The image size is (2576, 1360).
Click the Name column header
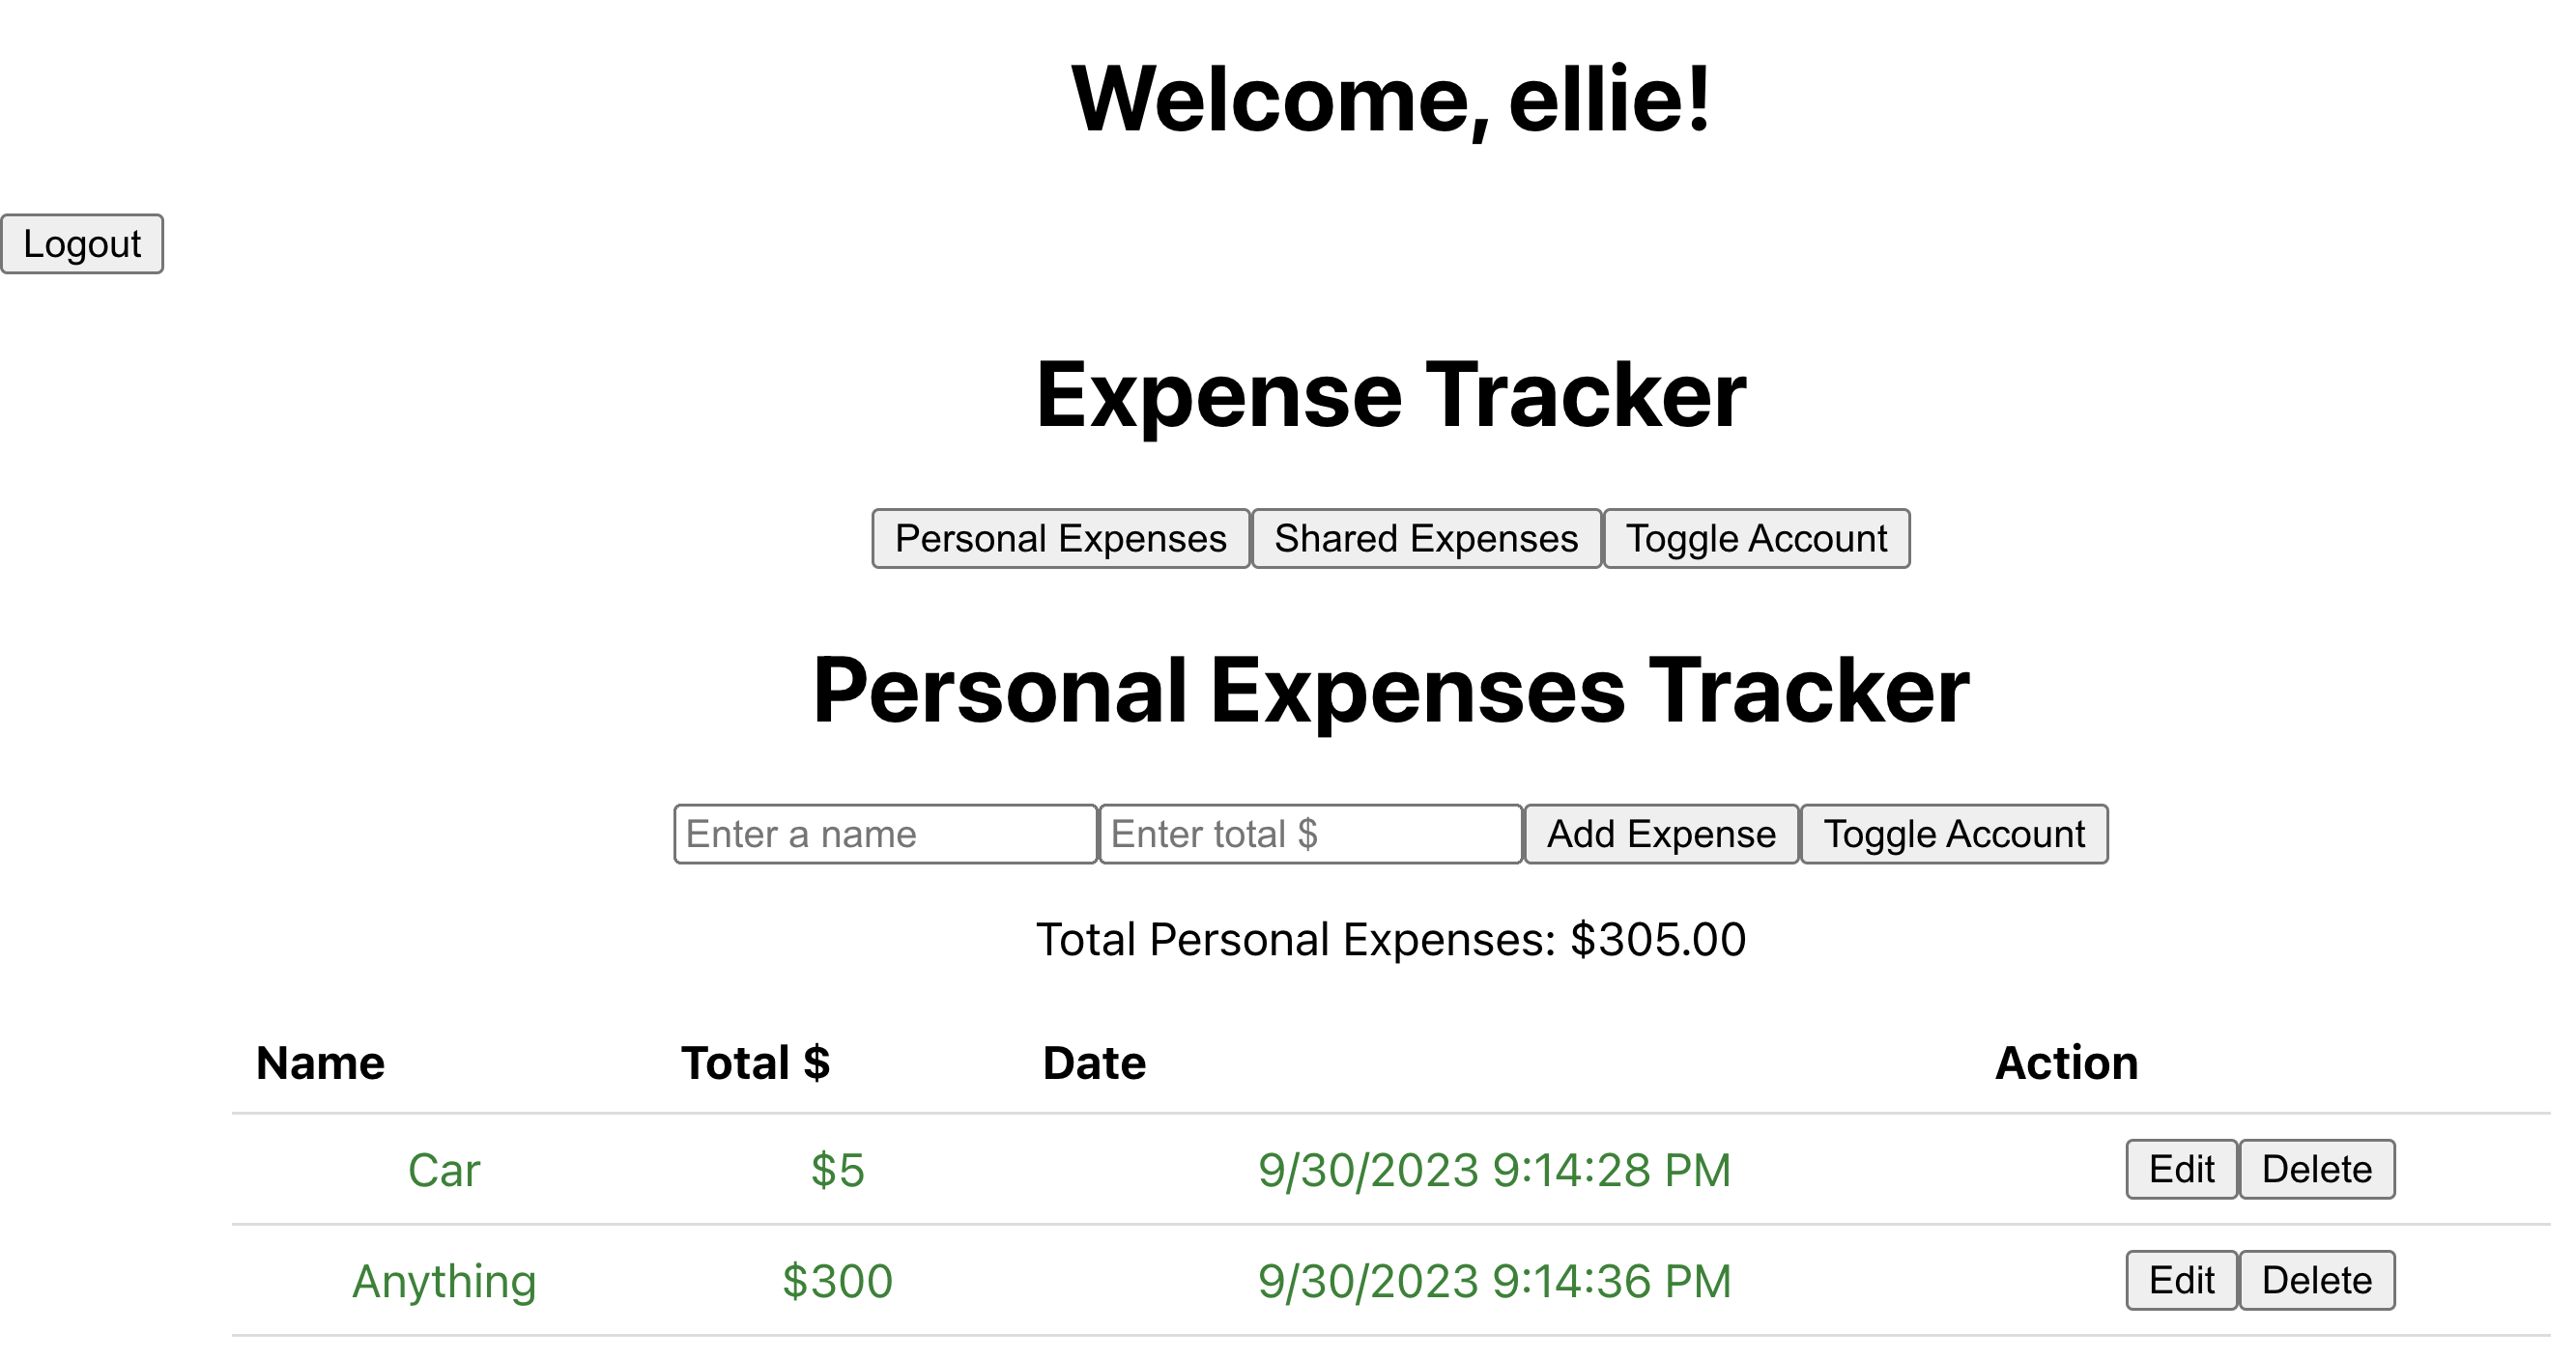pyautogui.click(x=318, y=1063)
